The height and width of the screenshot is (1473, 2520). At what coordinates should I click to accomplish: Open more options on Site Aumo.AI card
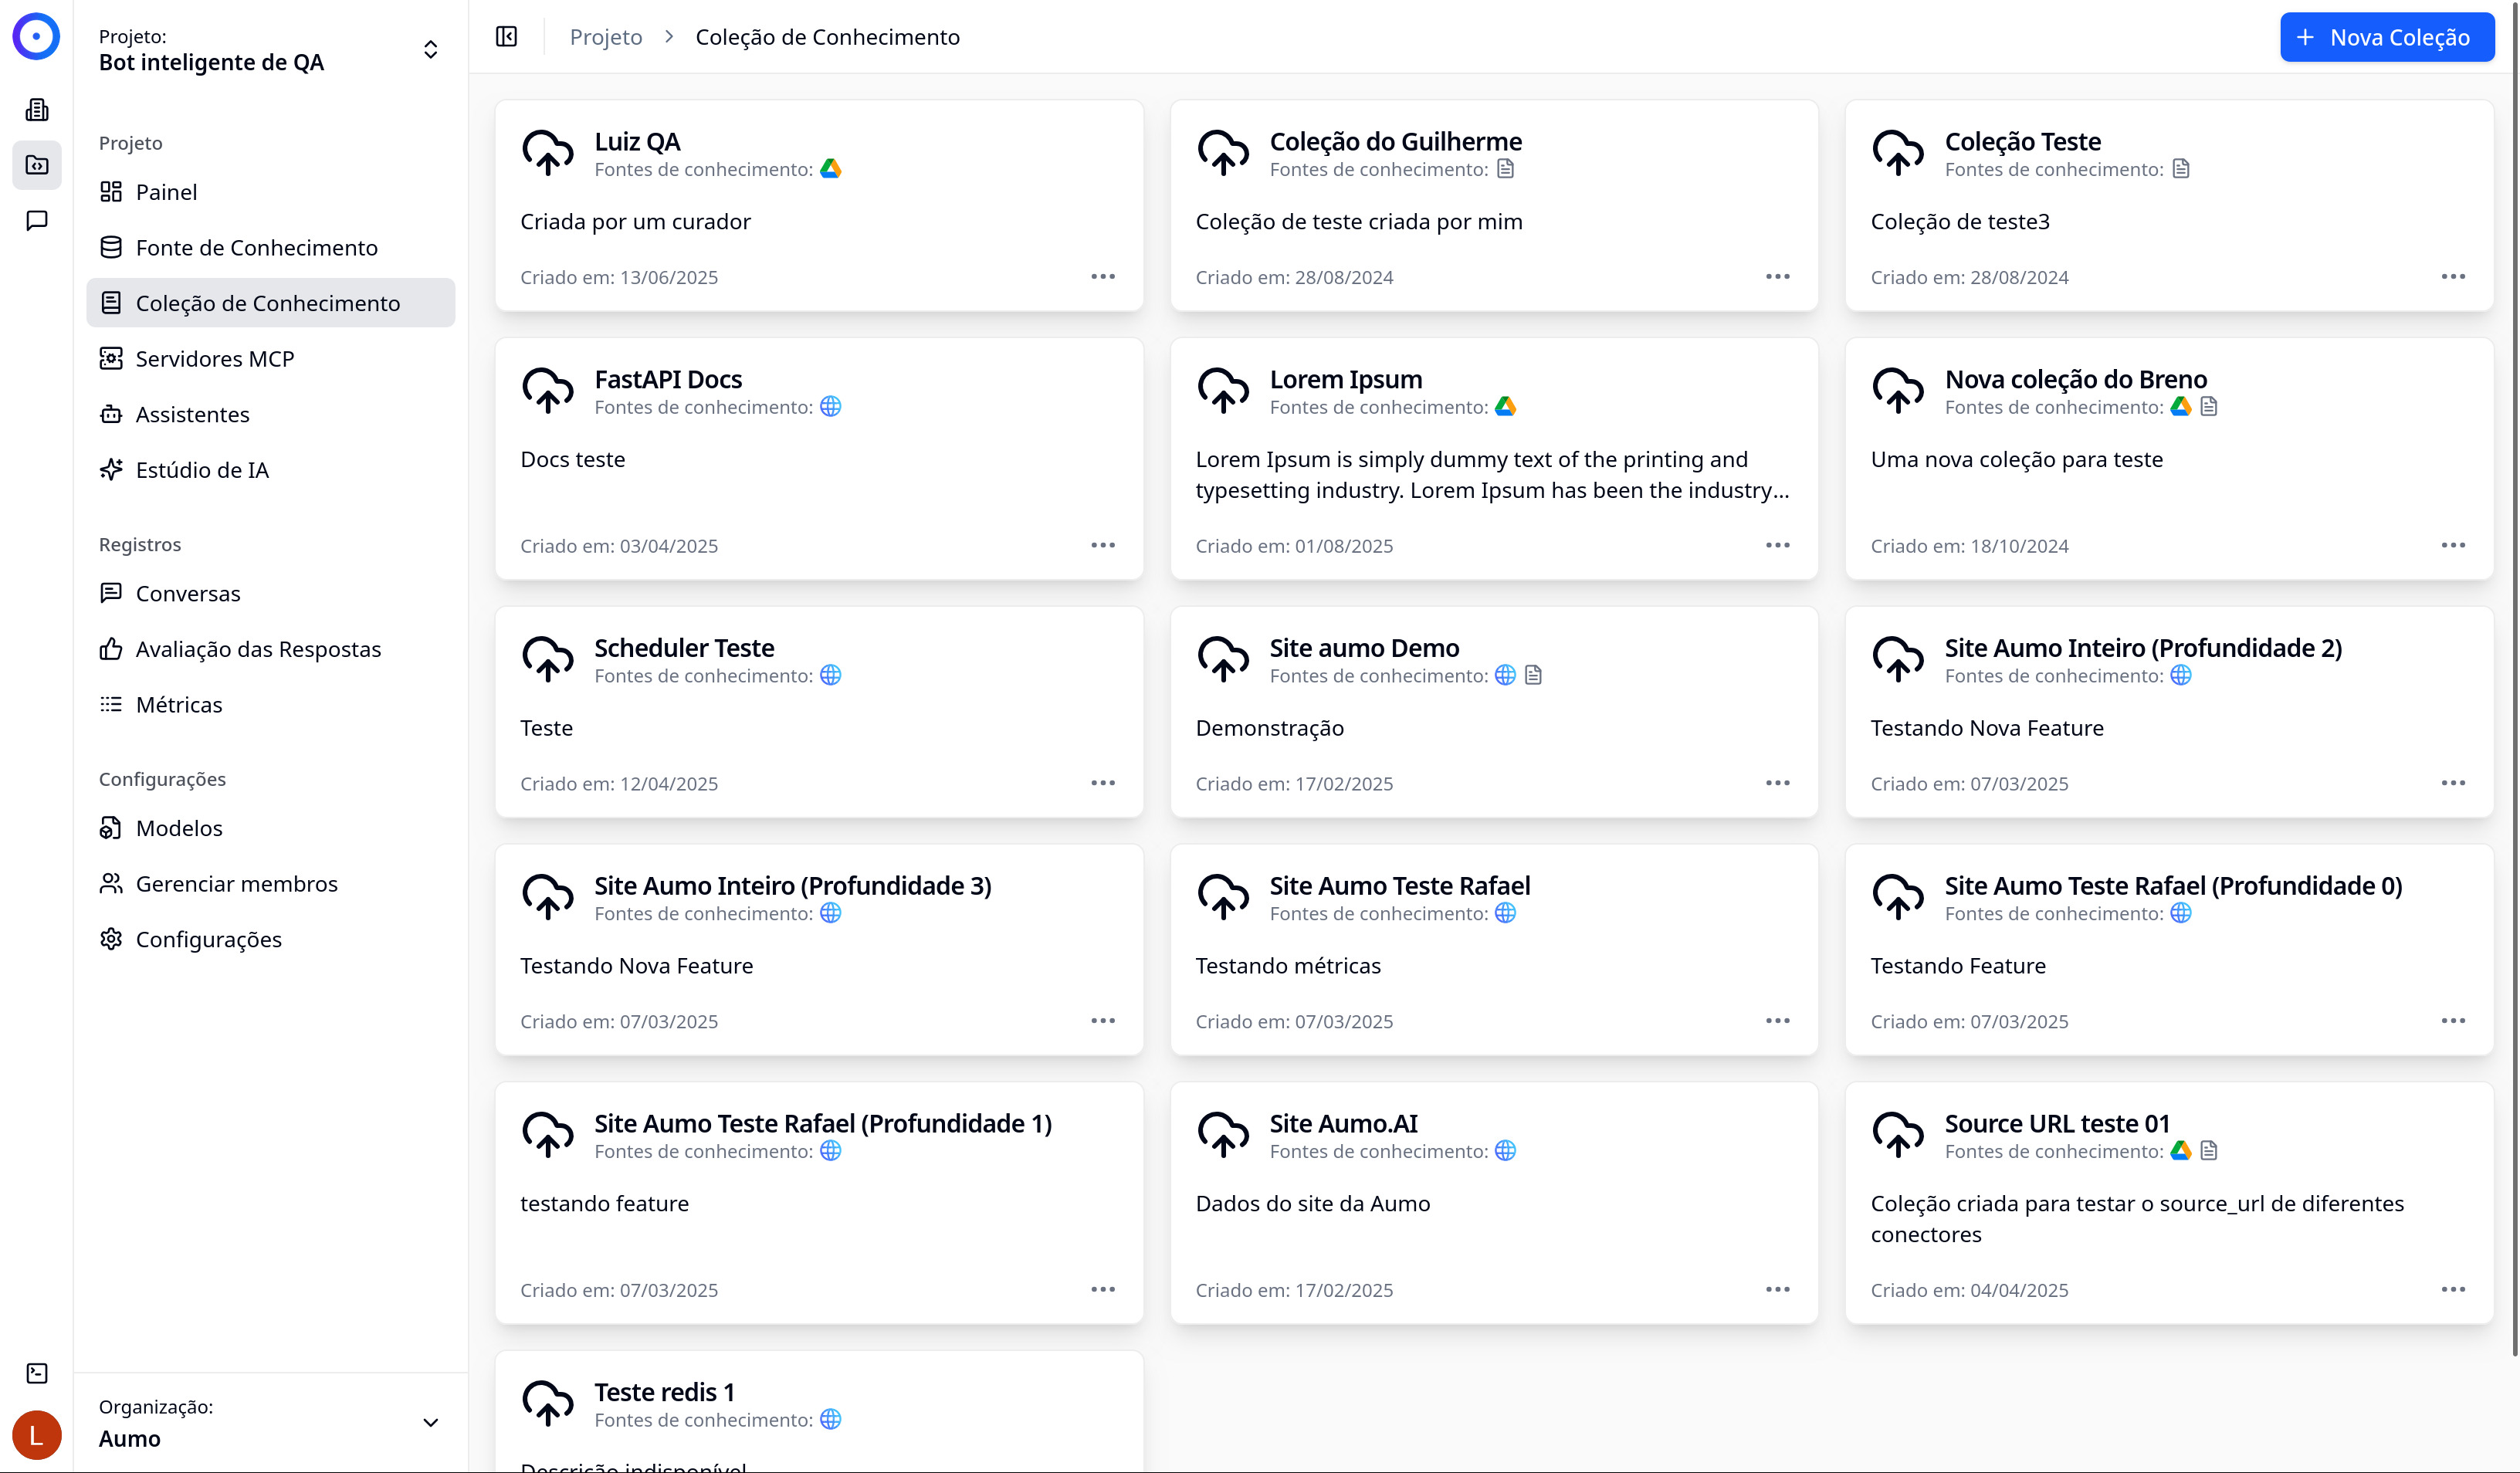1777,1290
